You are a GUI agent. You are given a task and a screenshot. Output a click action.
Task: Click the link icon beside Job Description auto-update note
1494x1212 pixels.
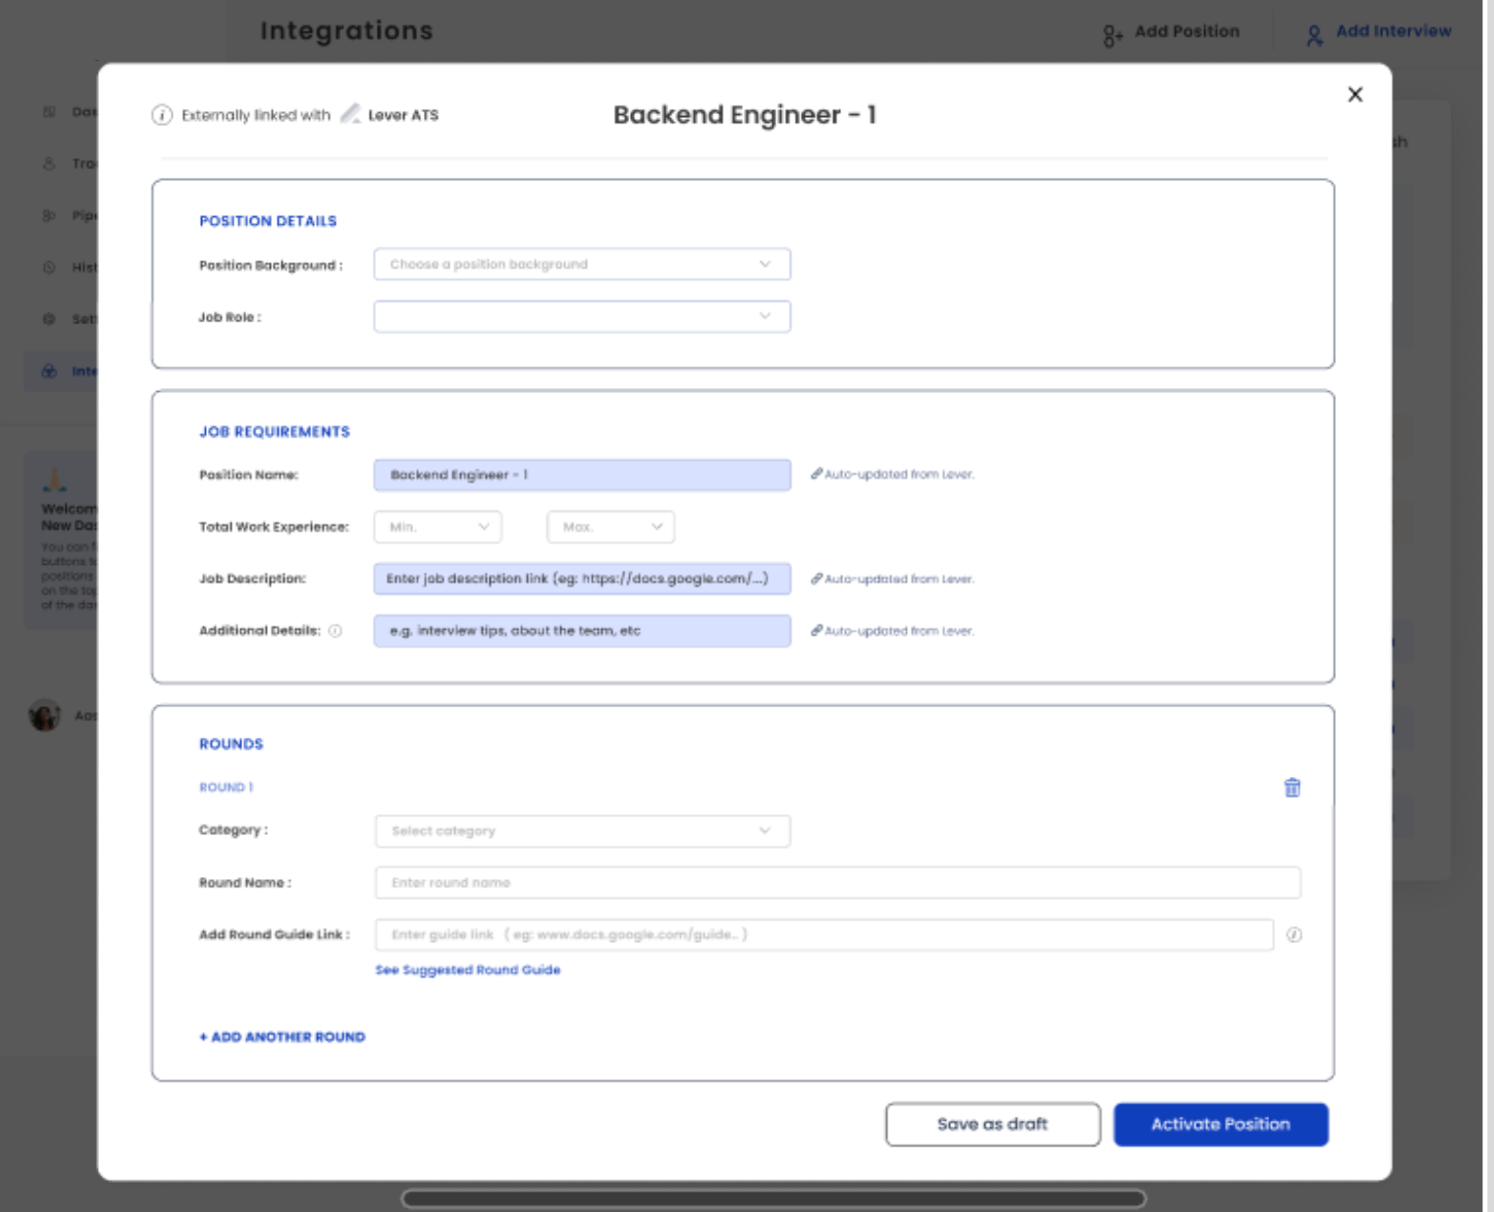tap(816, 579)
